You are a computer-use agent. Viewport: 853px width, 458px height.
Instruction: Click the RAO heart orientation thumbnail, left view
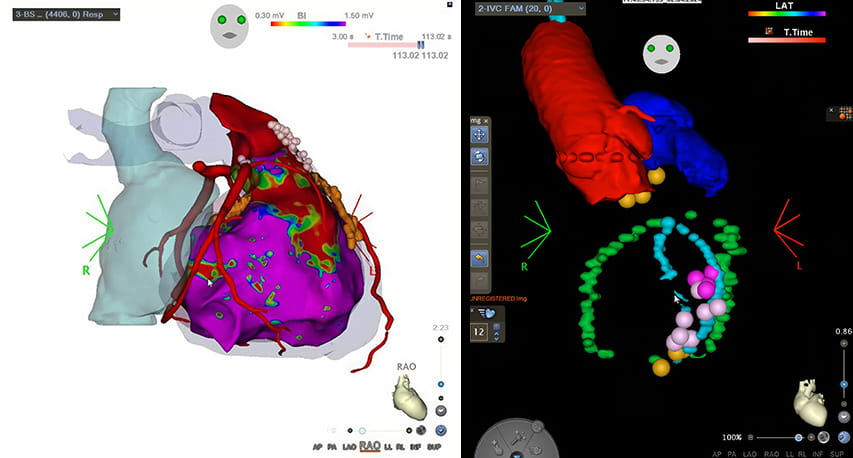(410, 398)
